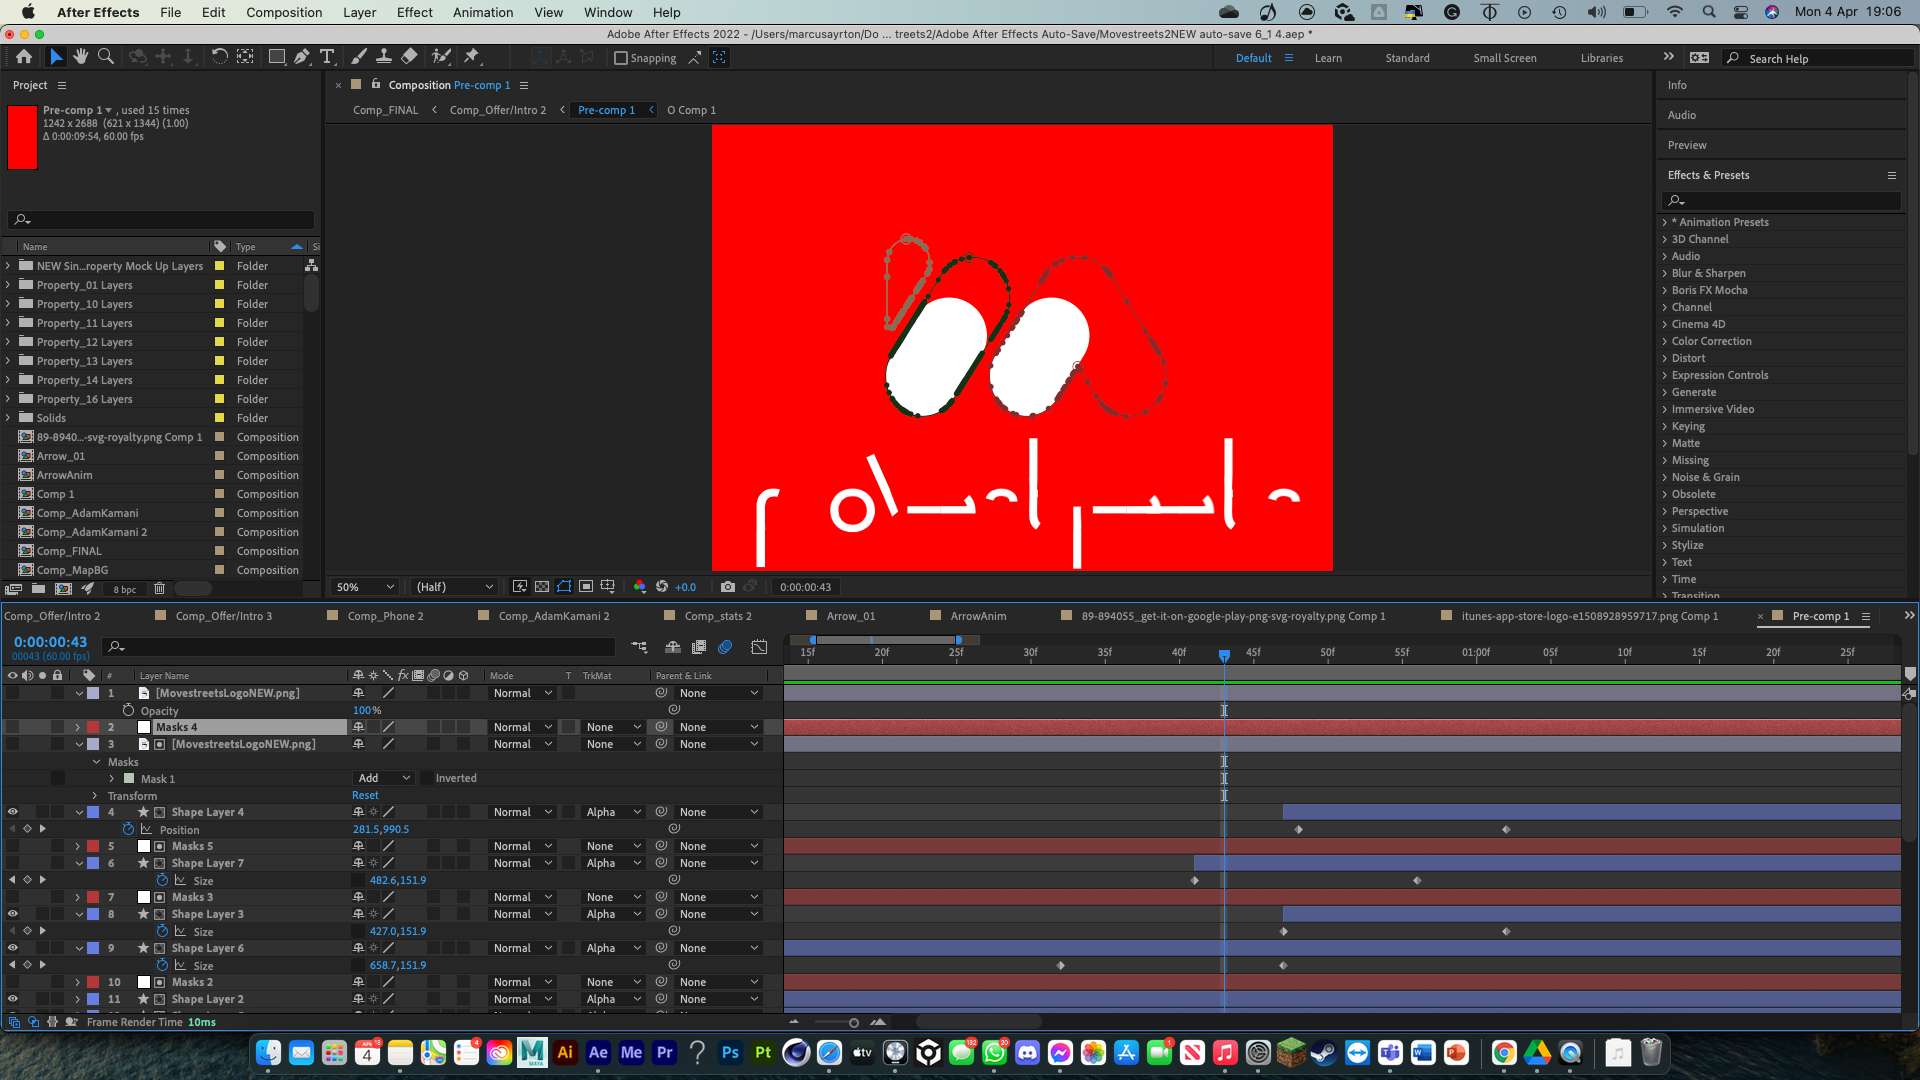Select the Roto Brush tool

pyautogui.click(x=441, y=57)
